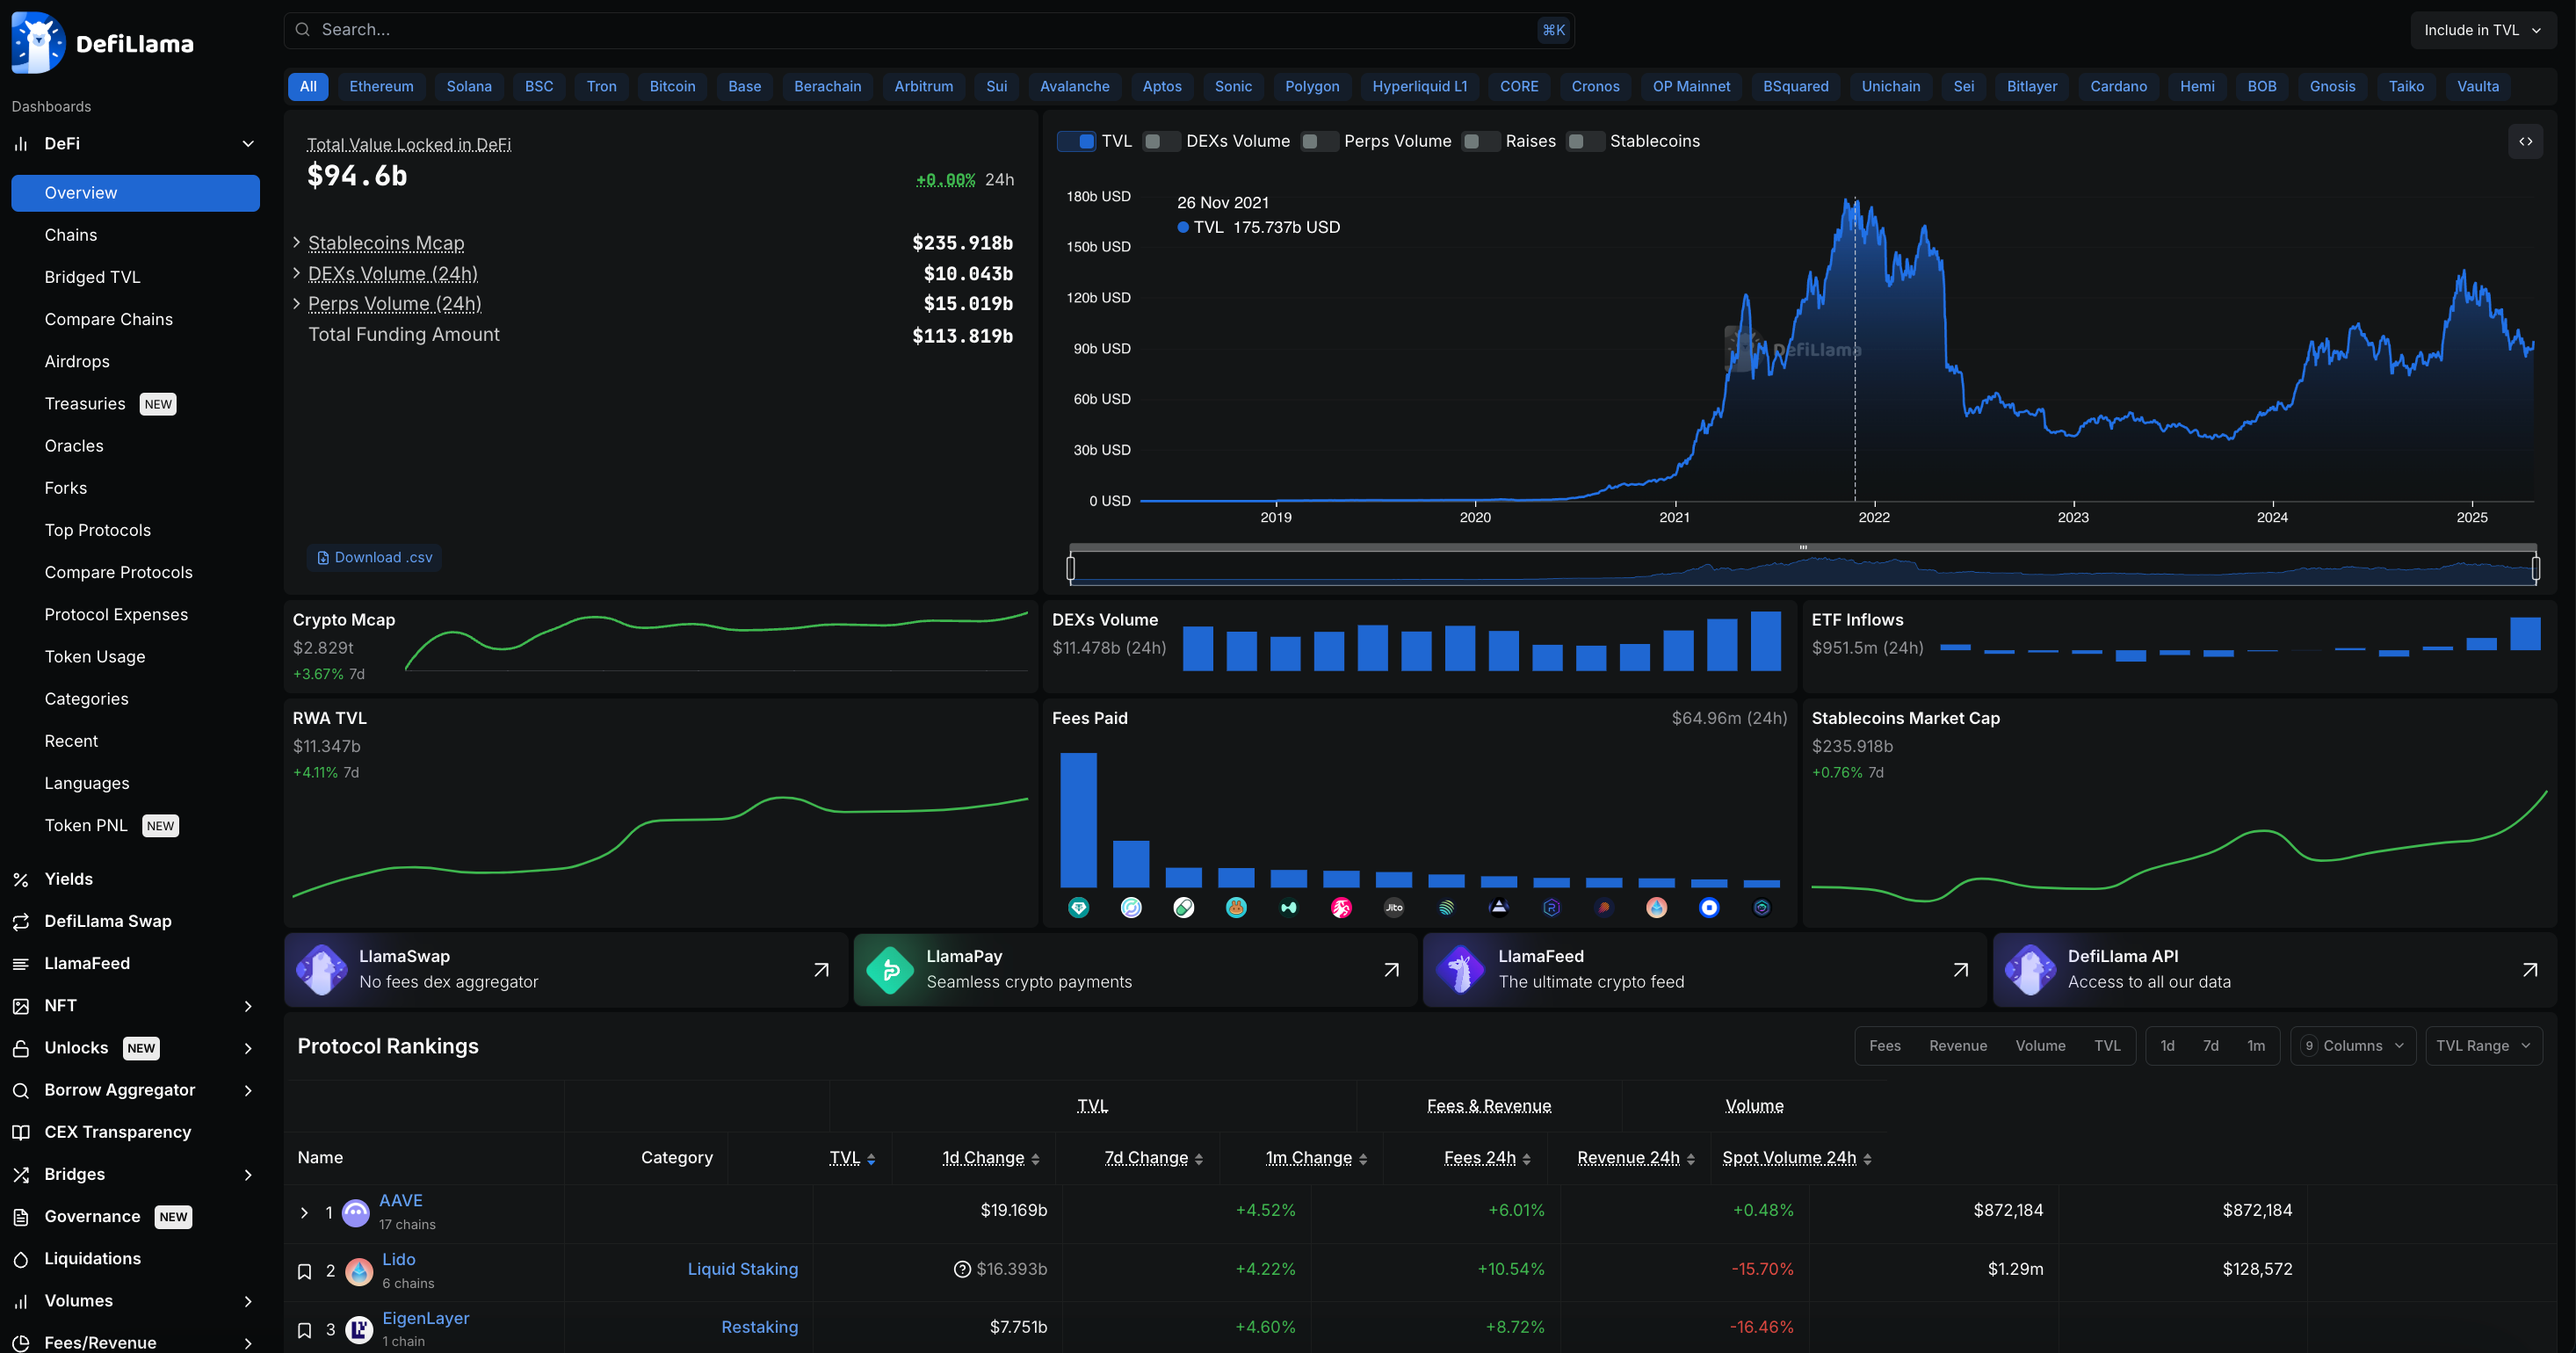Download the .csv data file
Image resolution: width=2576 pixels, height=1353 pixels.
pos(374,557)
